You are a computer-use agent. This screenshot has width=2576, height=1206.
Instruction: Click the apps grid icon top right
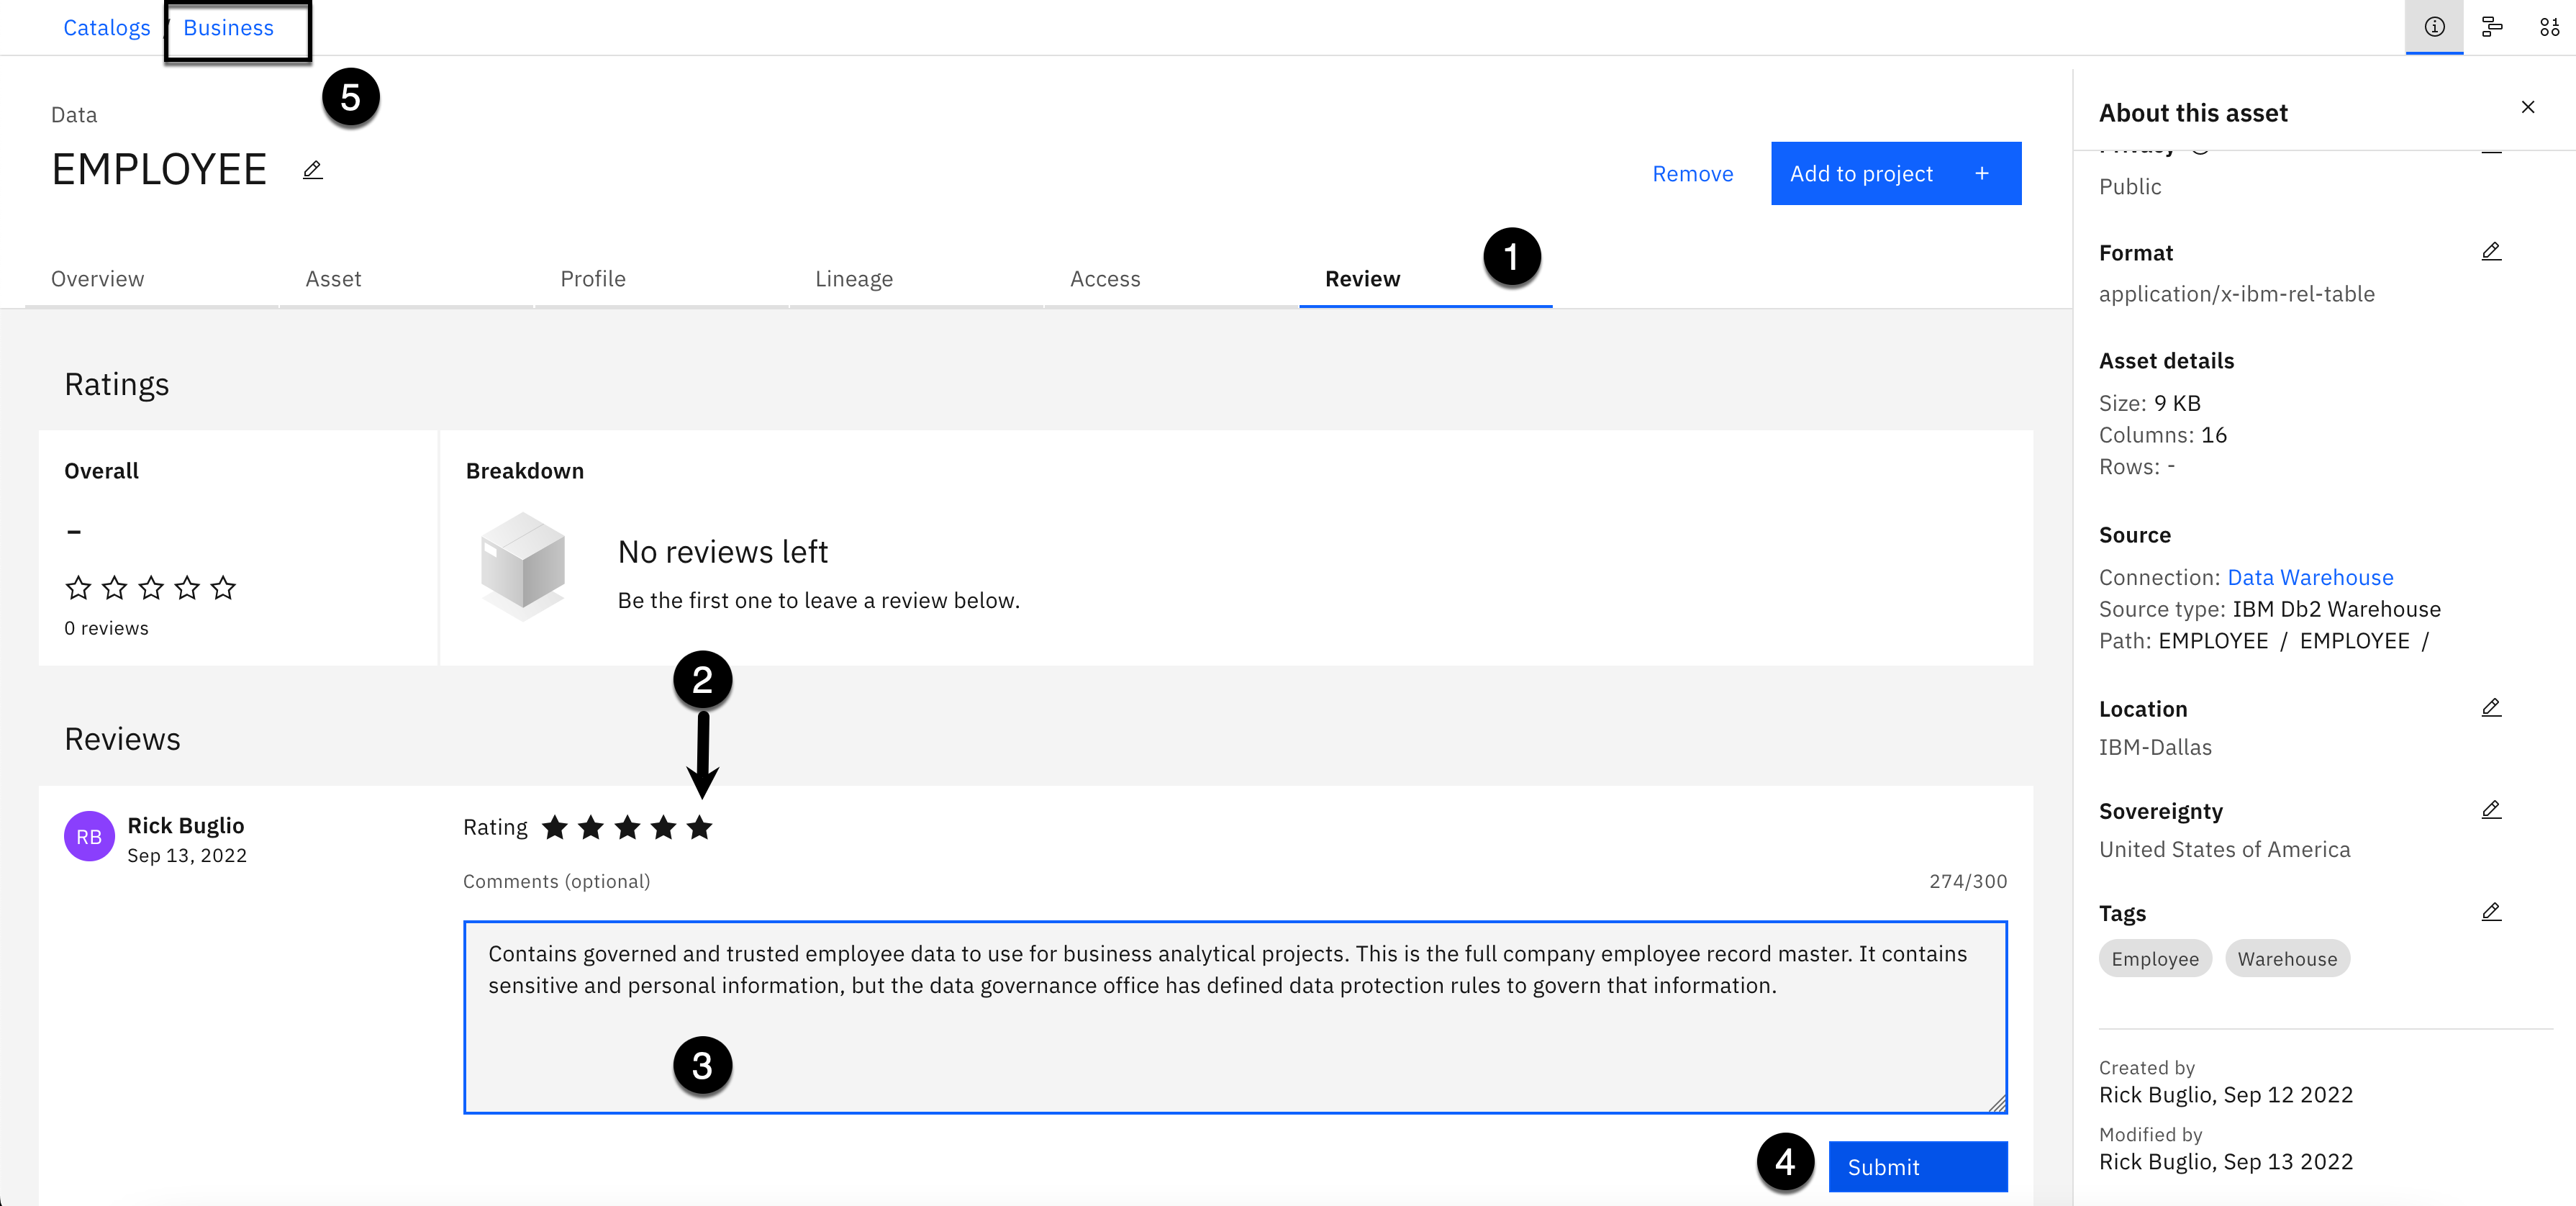2549,27
